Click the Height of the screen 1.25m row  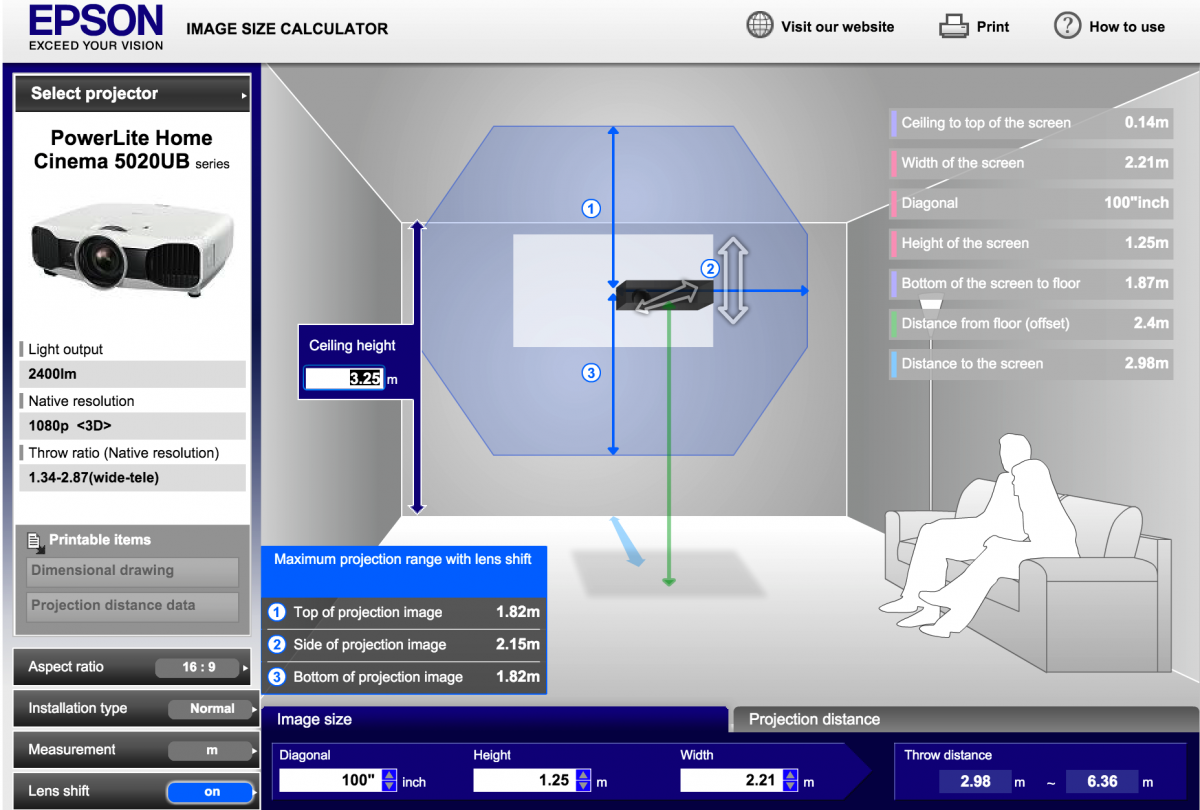pyautogui.click(x=1030, y=243)
